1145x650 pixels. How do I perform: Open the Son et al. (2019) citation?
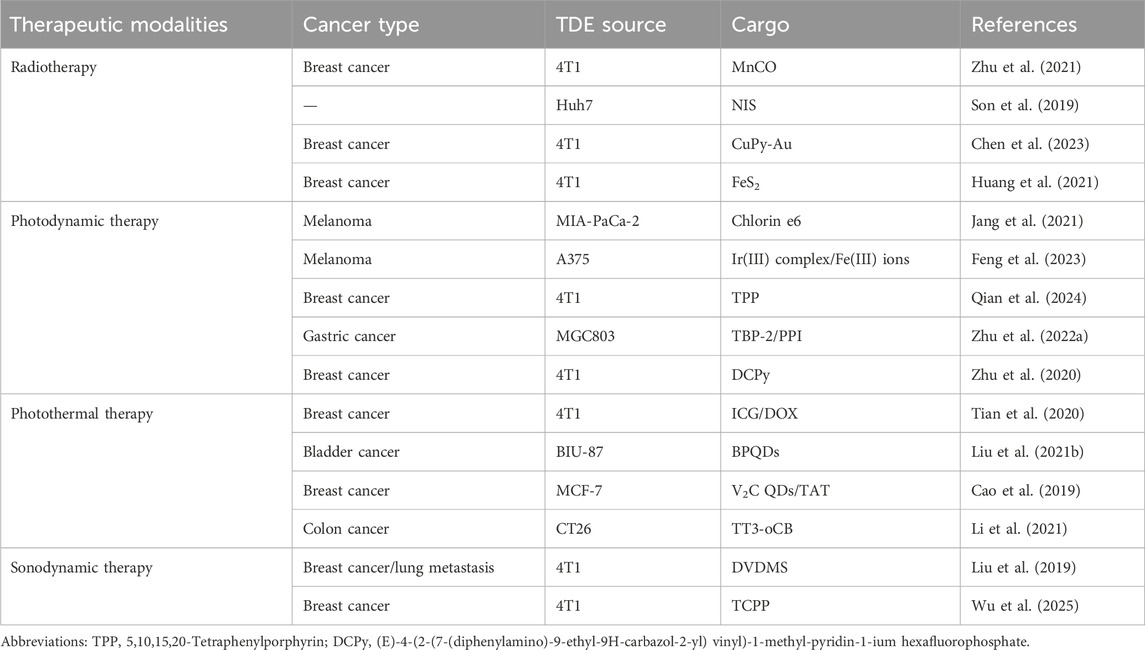(1025, 105)
